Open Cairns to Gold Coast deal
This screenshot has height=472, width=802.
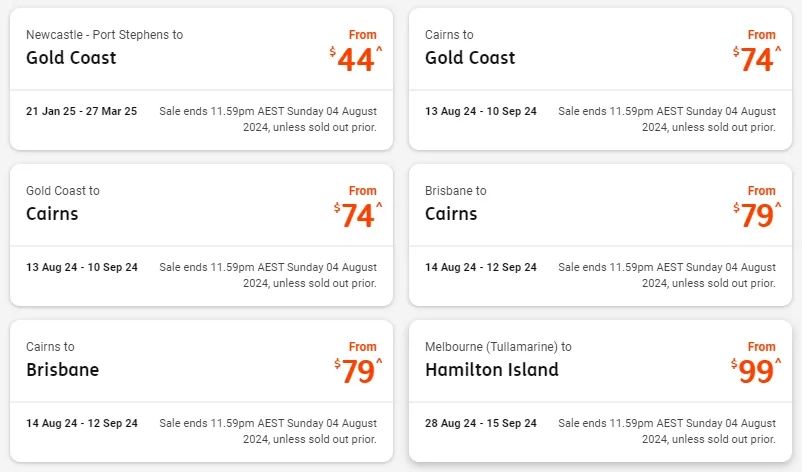tap(600, 79)
